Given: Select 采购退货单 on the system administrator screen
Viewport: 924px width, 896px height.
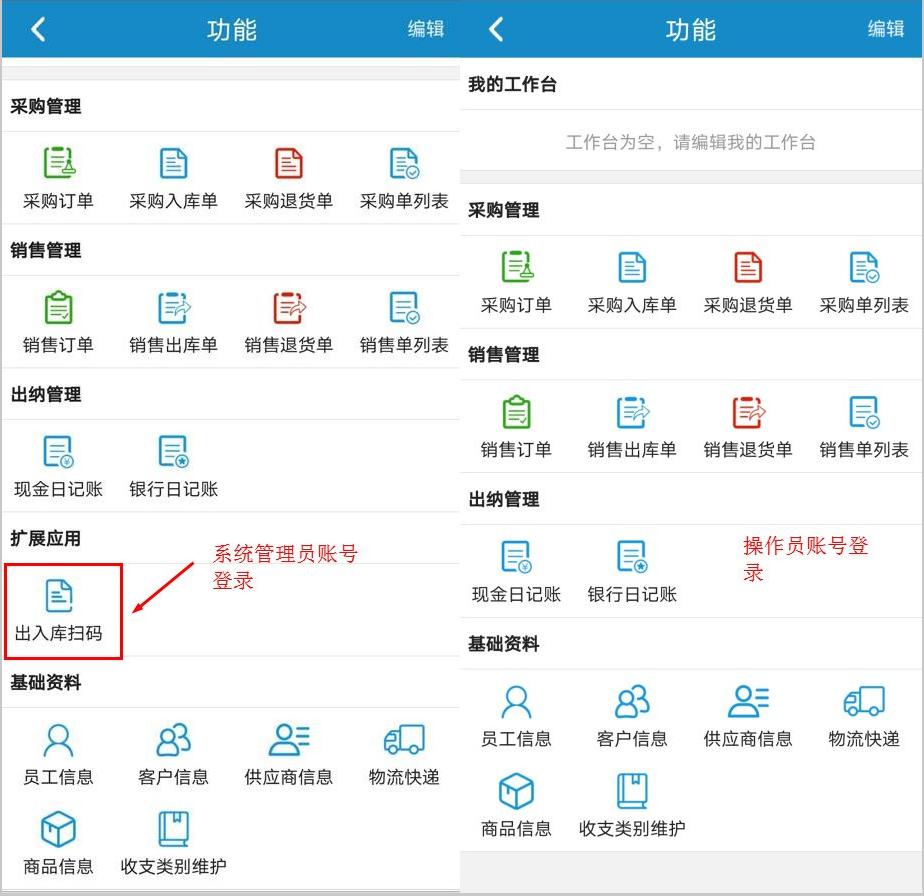Looking at the screenshot, I should point(288,177).
